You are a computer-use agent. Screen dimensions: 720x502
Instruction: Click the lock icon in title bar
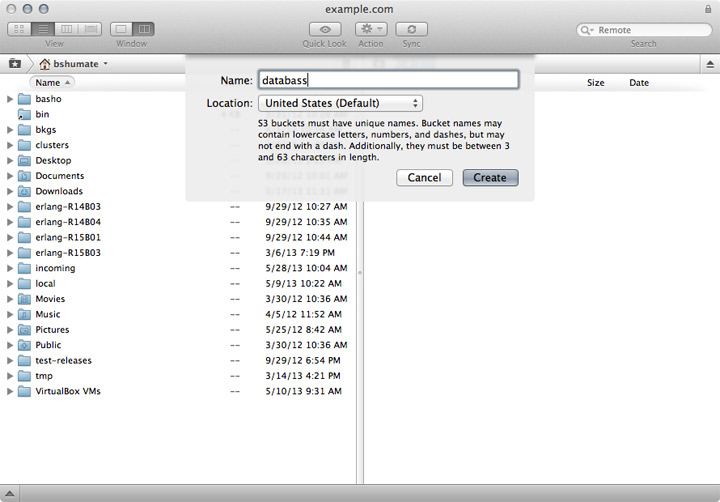tap(708, 9)
